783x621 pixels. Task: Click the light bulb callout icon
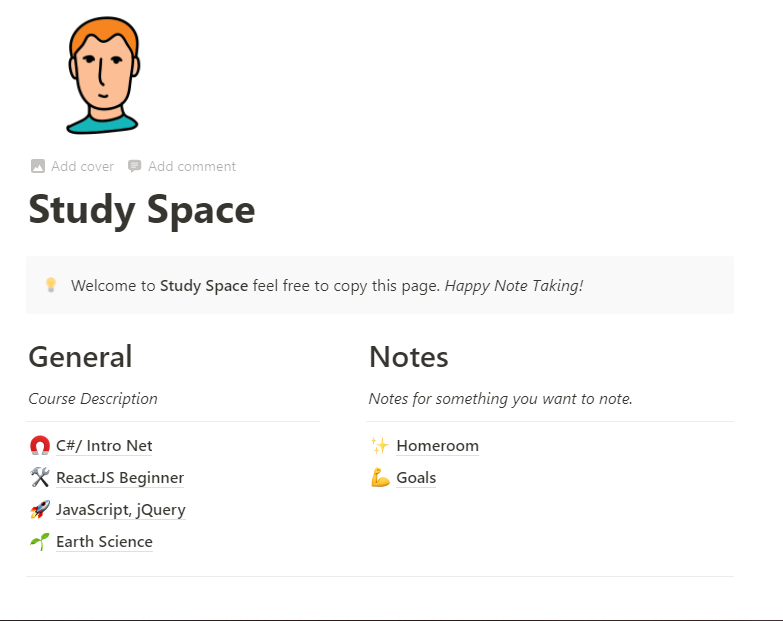51,286
